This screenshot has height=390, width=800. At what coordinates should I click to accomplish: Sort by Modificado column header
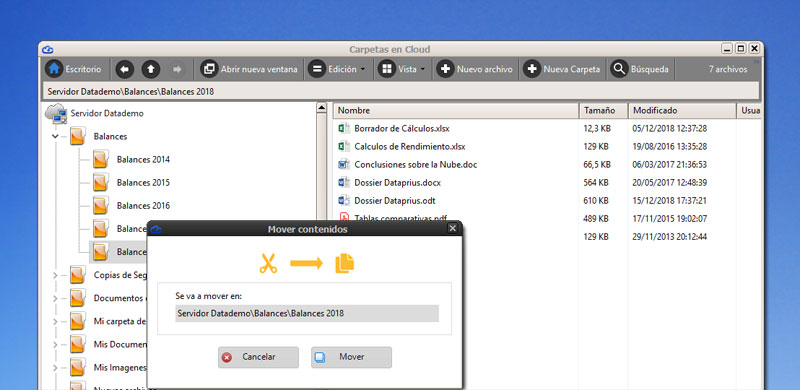click(x=682, y=110)
